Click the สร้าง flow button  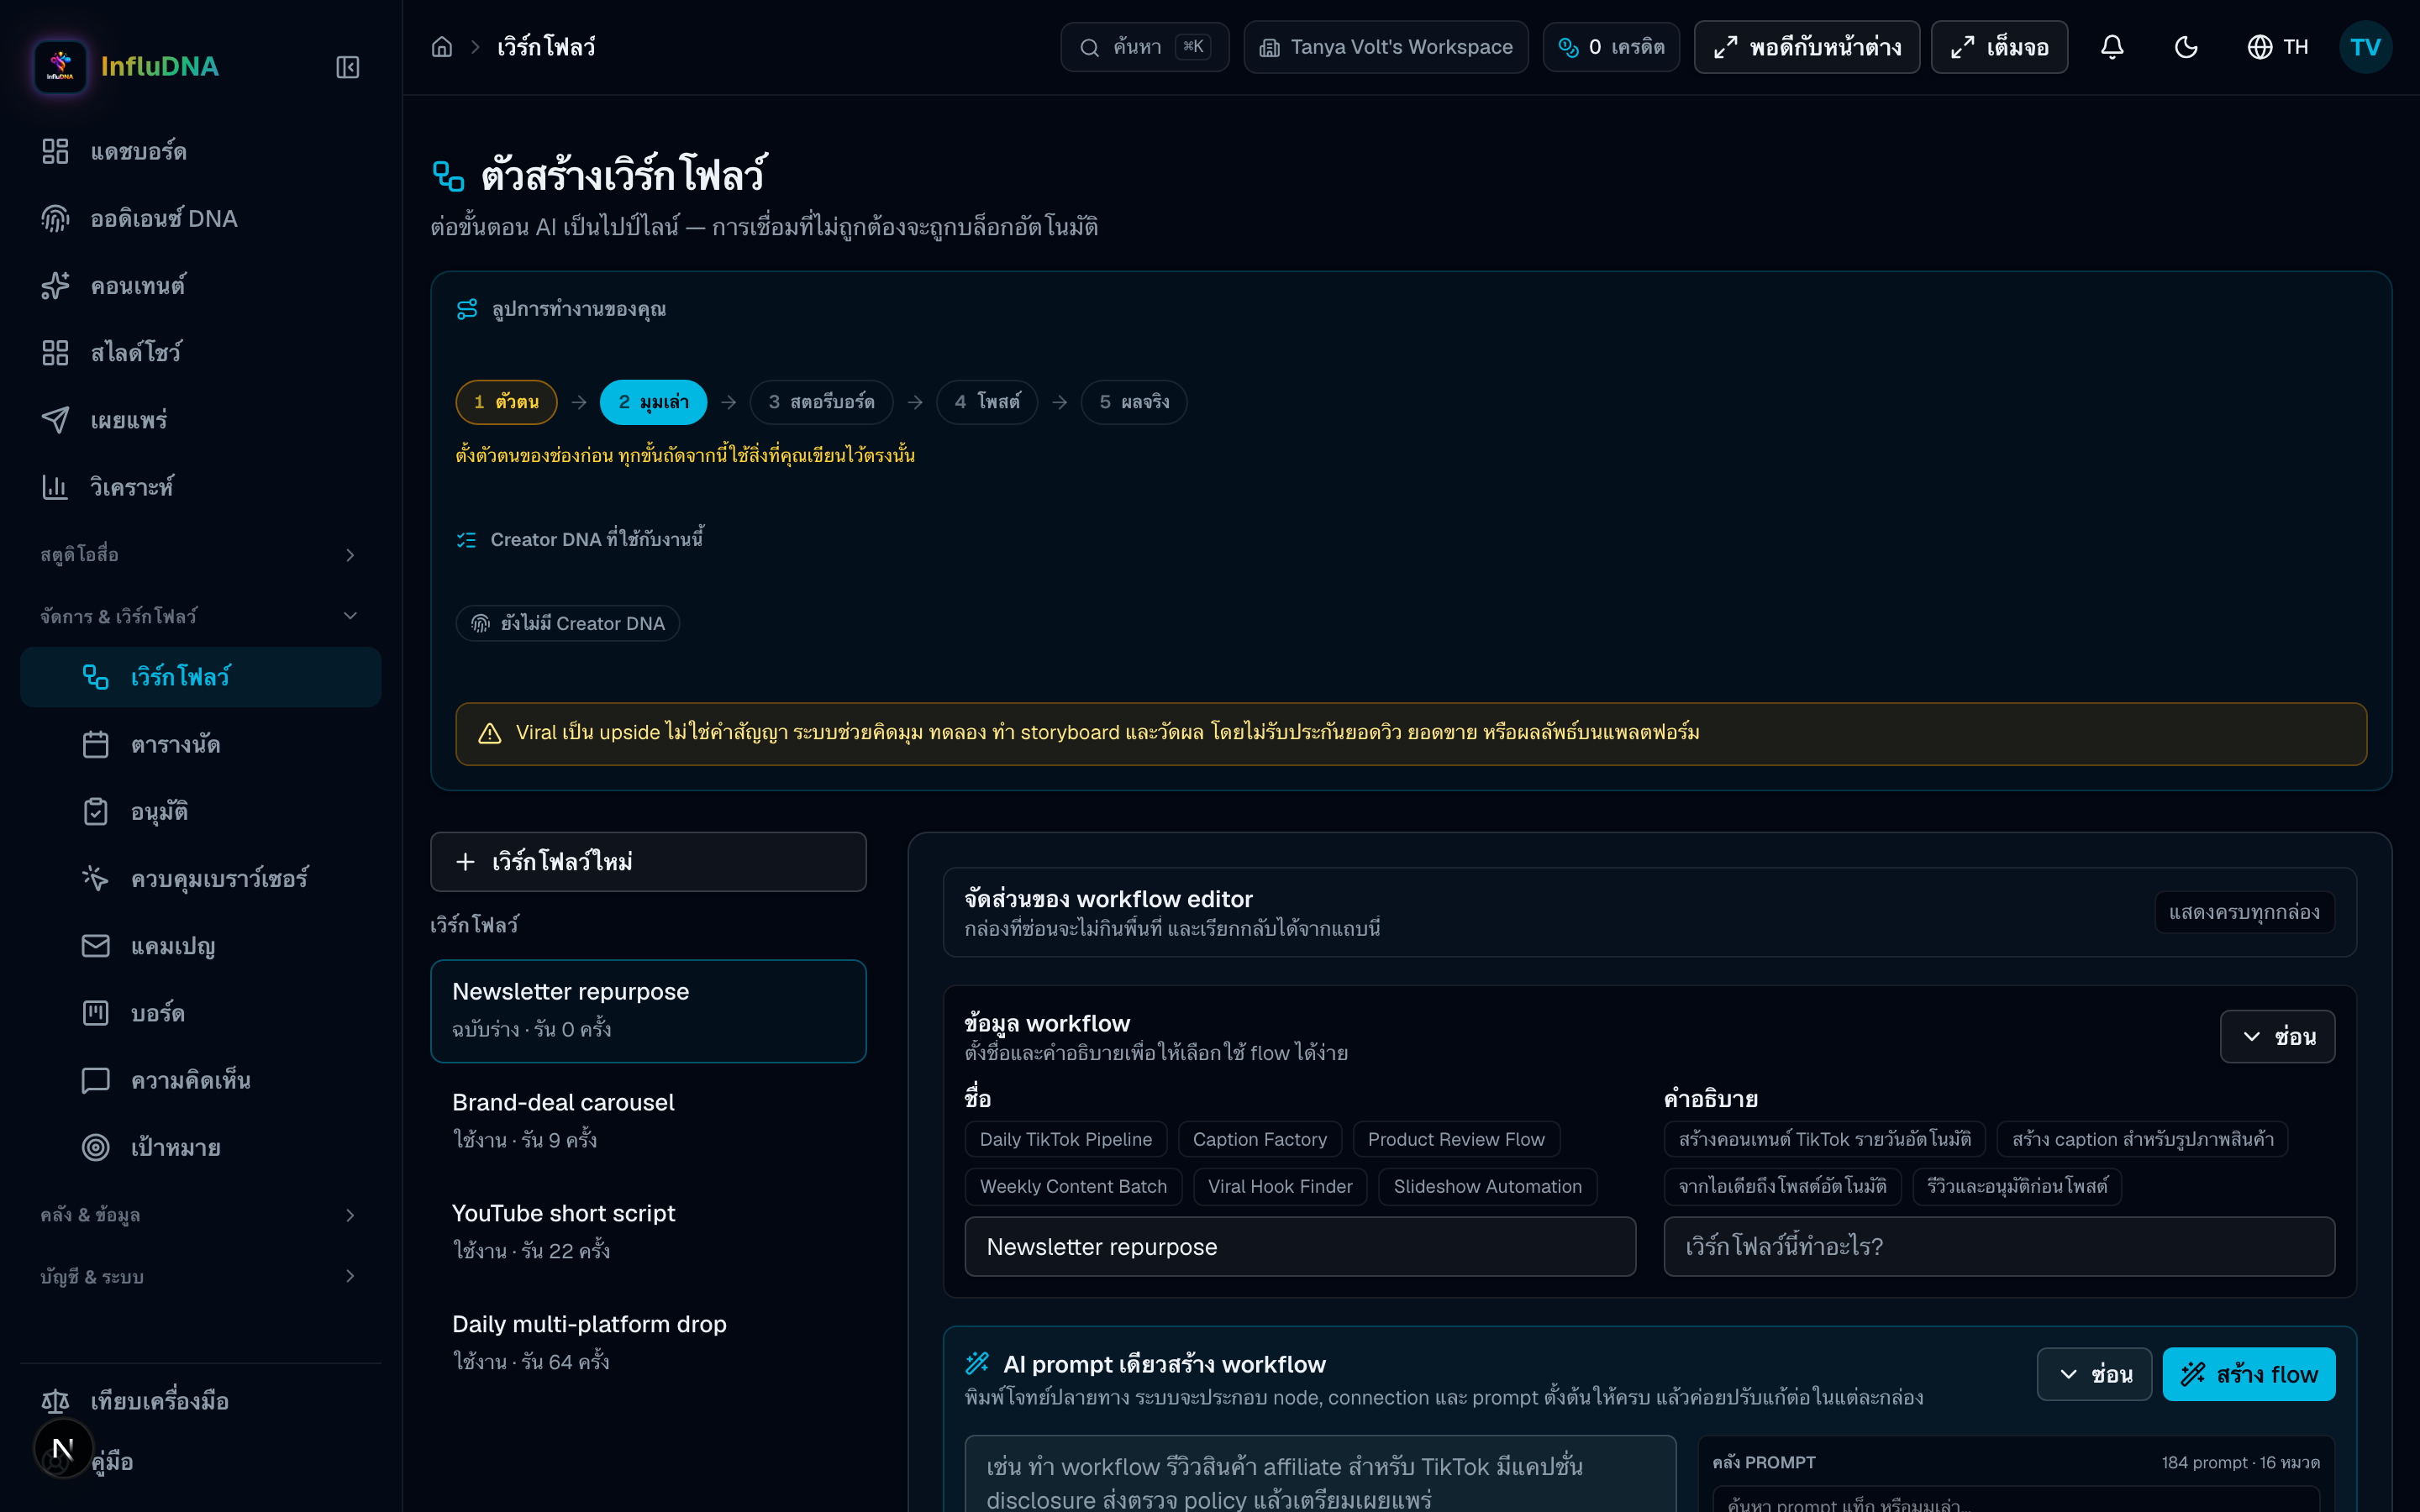(2248, 1374)
